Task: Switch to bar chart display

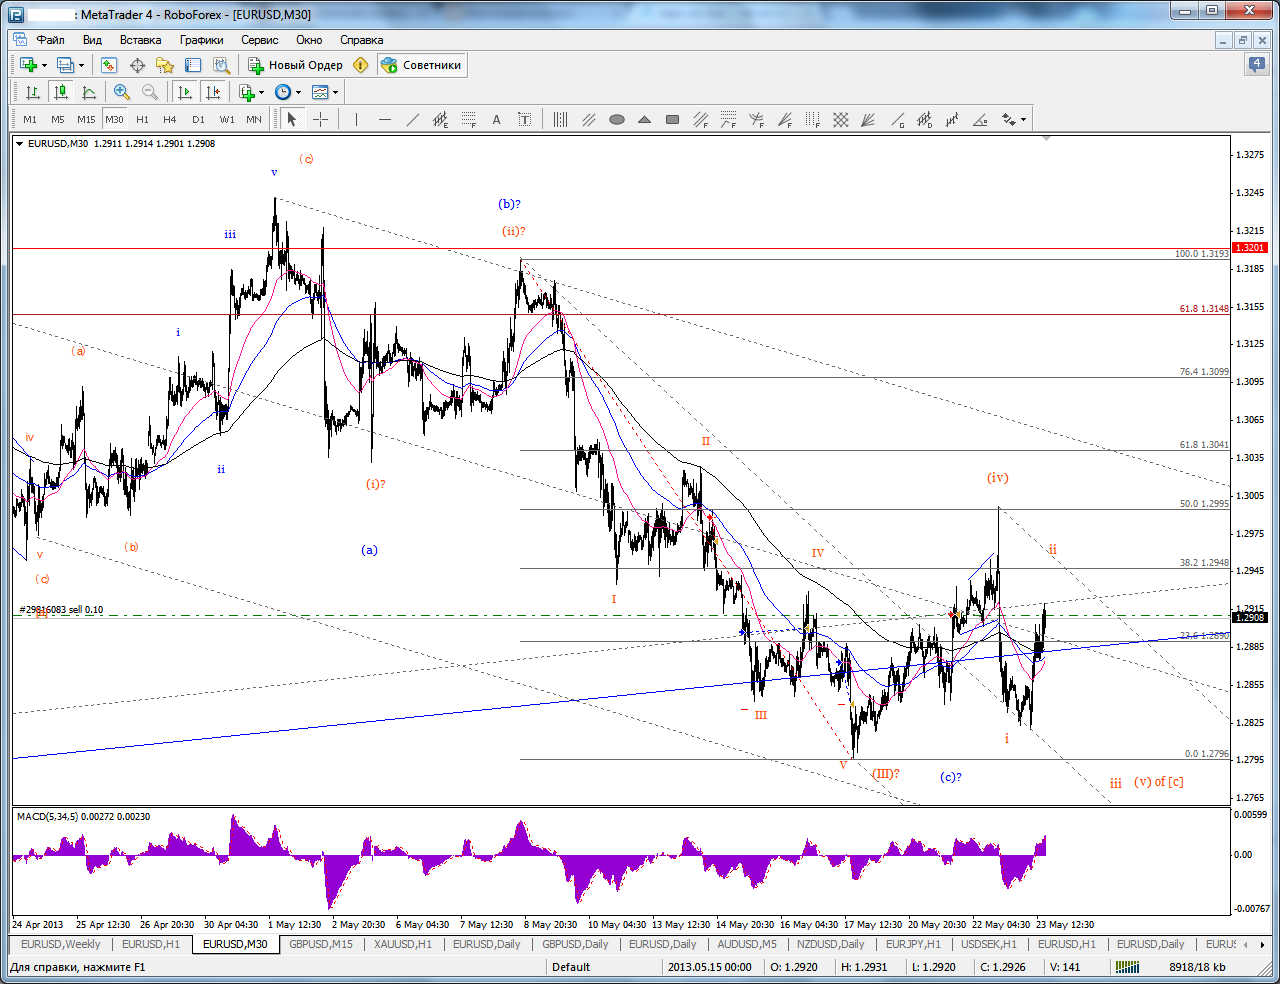Action: pyautogui.click(x=33, y=92)
